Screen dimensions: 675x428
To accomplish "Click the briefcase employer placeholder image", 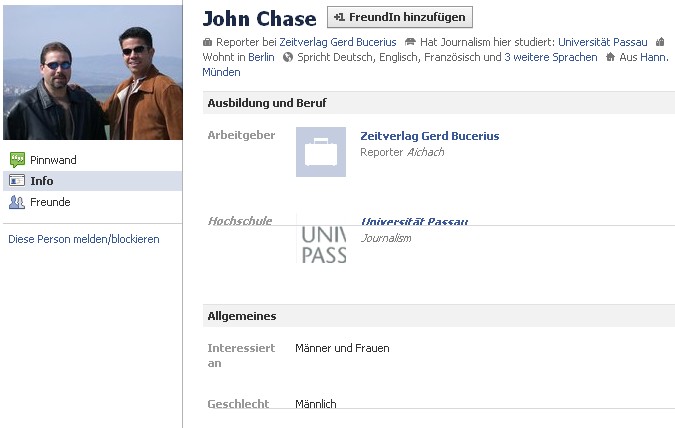I will tap(321, 152).
